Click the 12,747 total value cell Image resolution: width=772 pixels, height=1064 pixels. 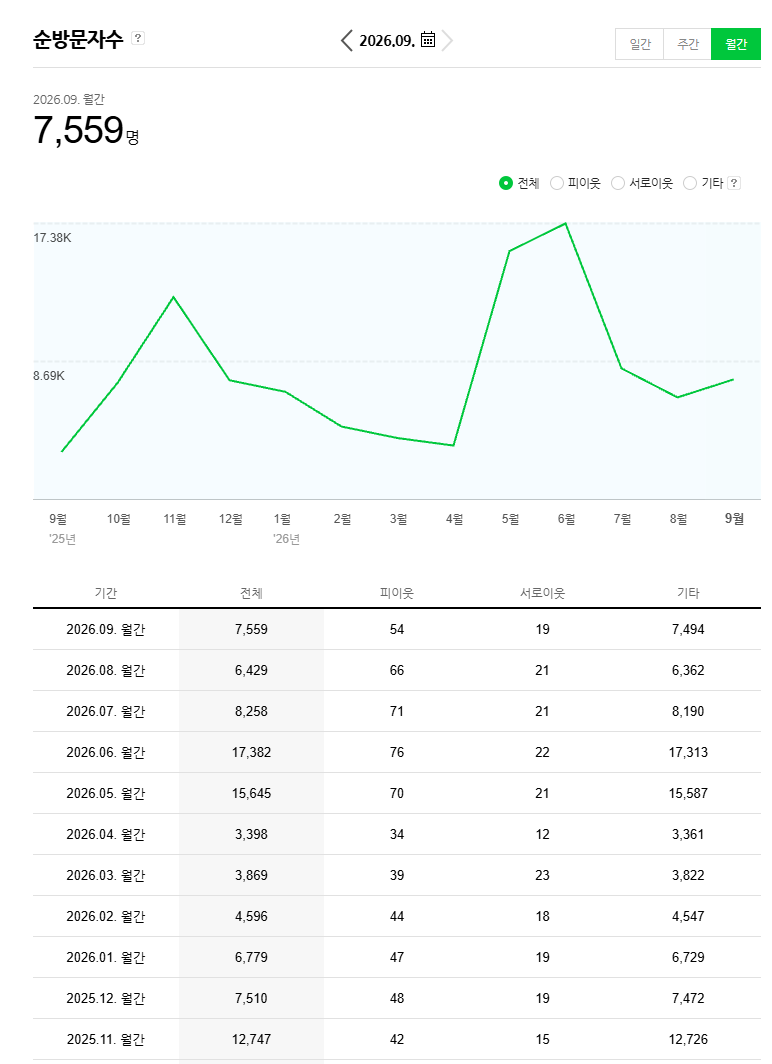[x=251, y=1040]
